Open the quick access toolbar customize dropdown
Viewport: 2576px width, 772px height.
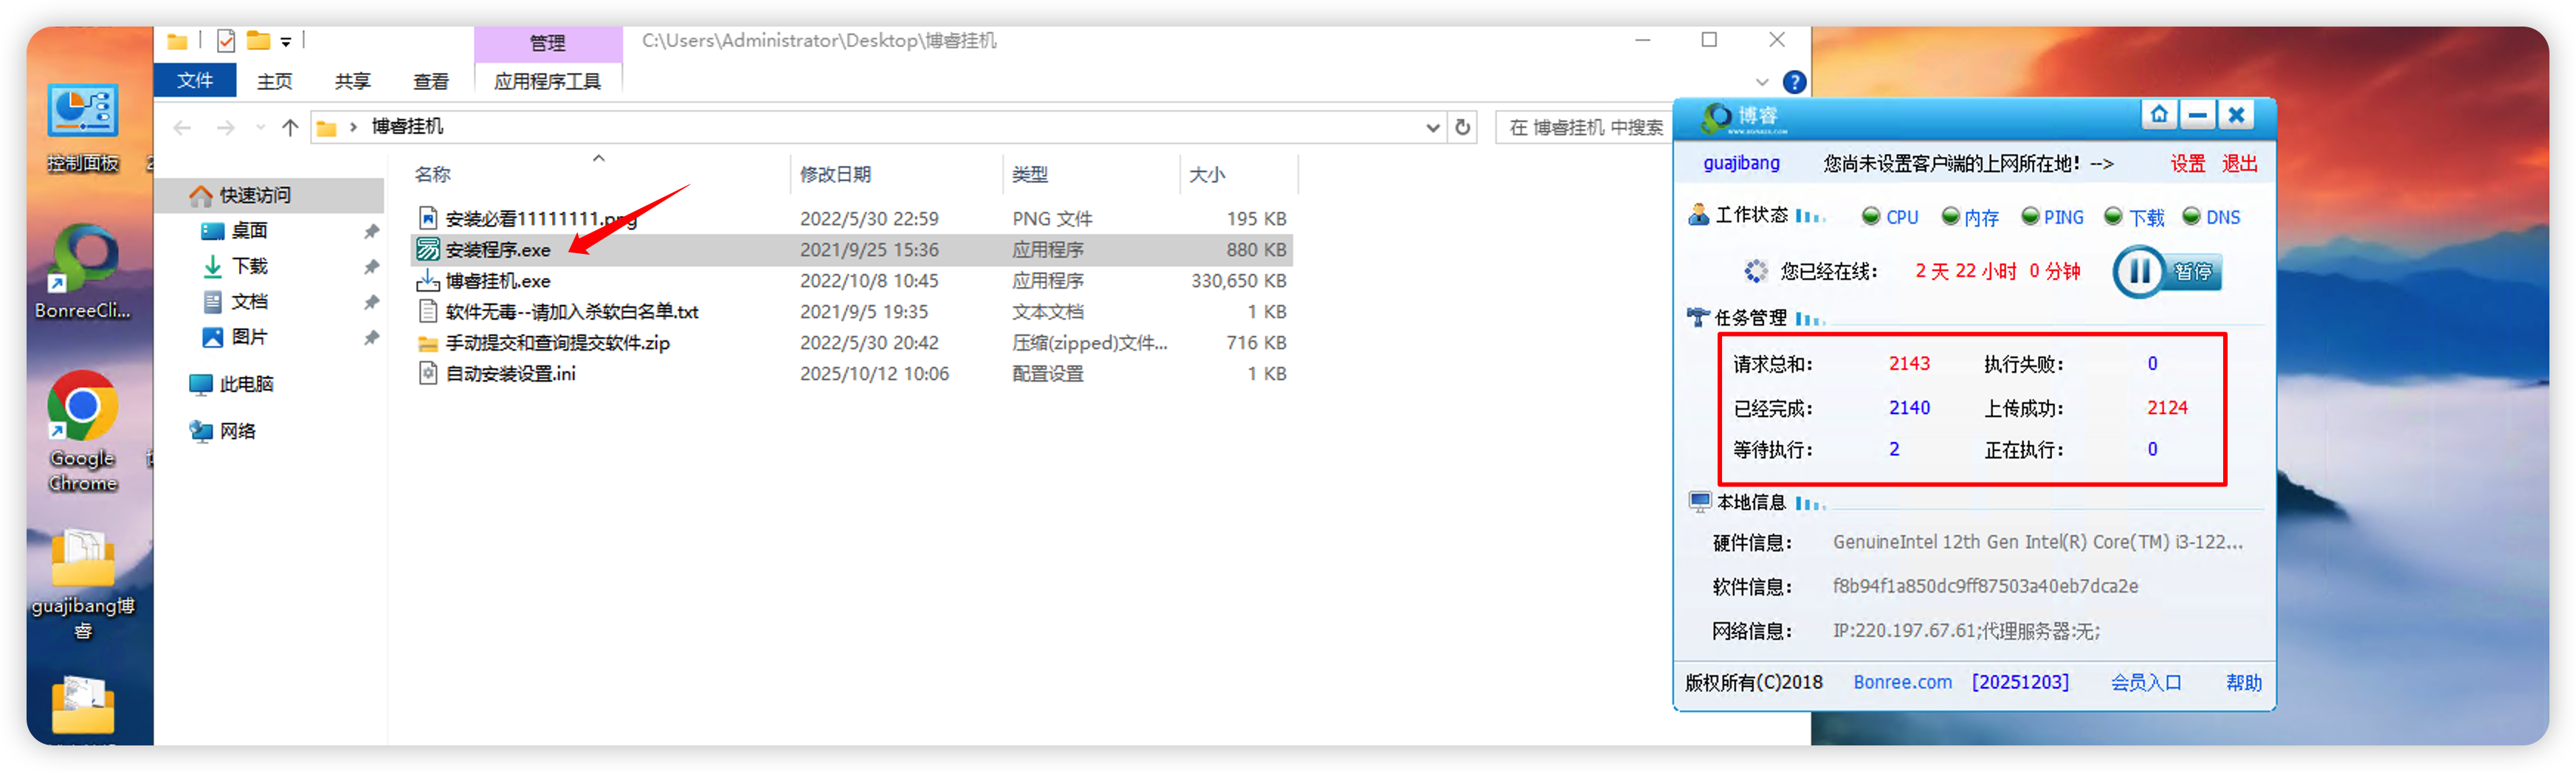point(286,42)
